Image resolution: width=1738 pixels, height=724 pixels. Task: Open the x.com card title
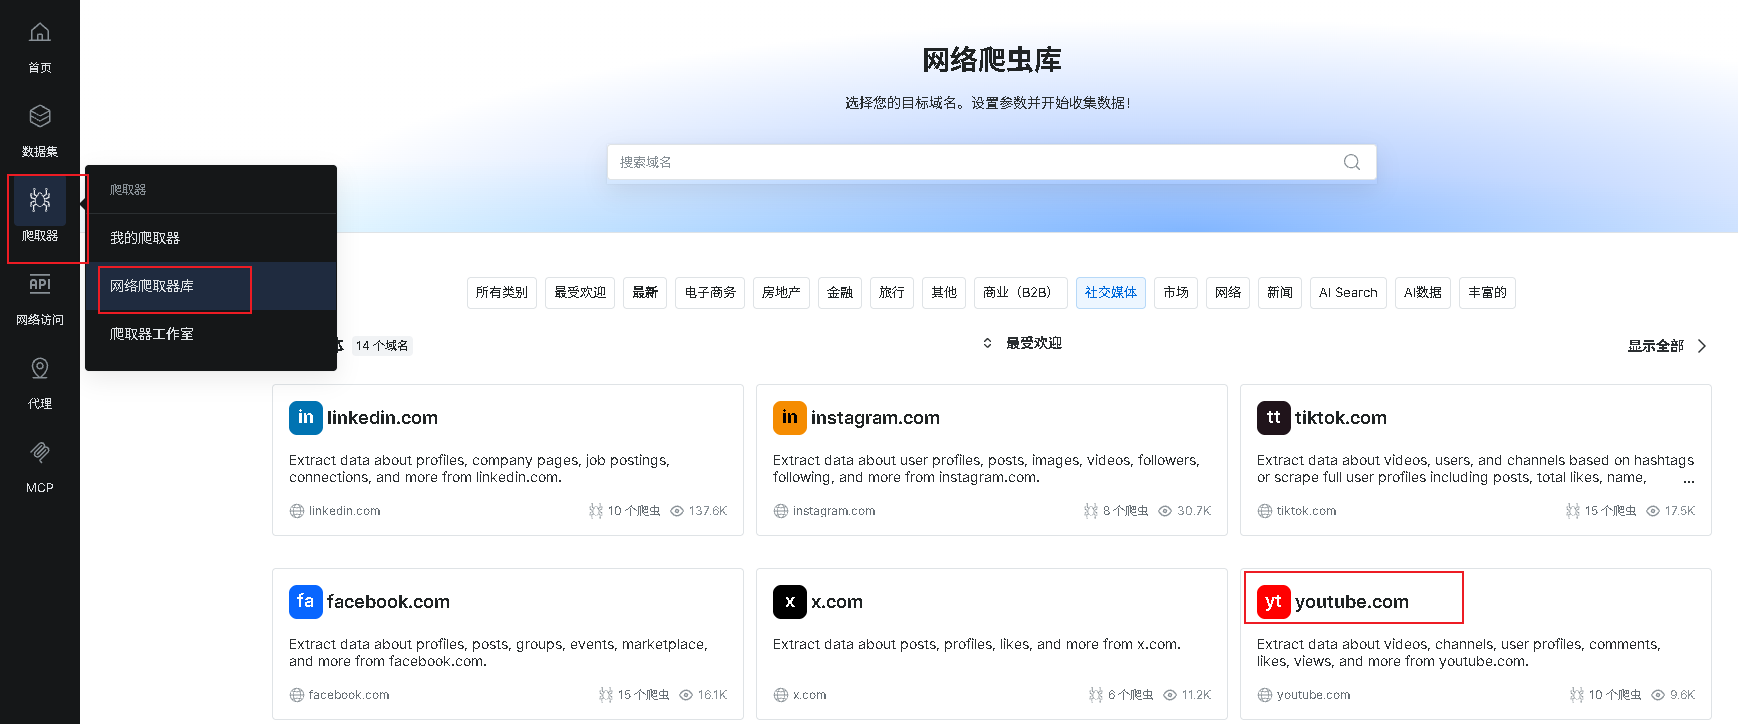tap(837, 602)
